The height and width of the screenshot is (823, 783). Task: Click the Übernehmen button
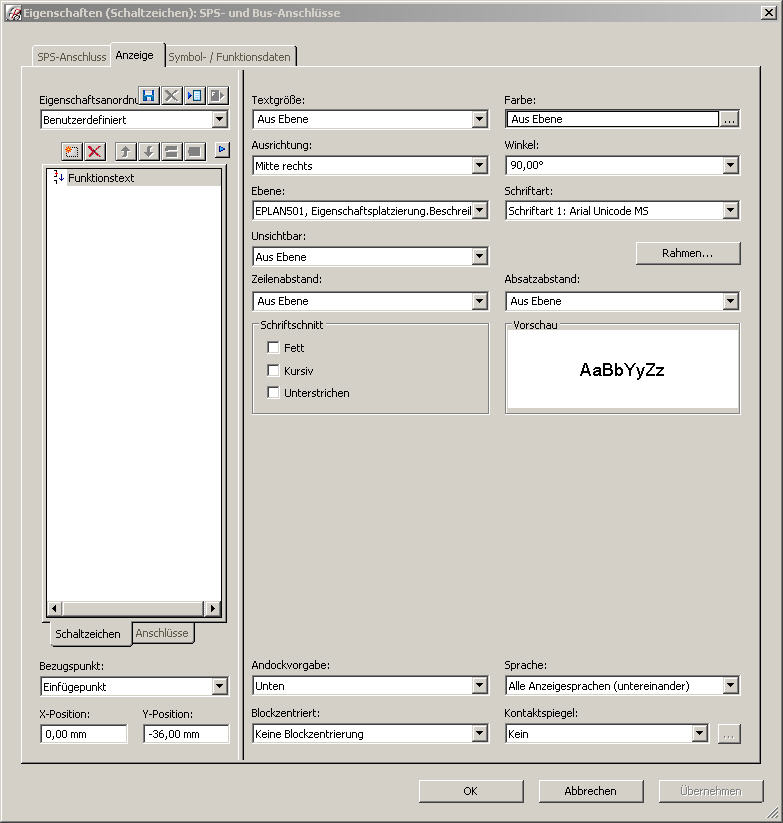point(711,791)
